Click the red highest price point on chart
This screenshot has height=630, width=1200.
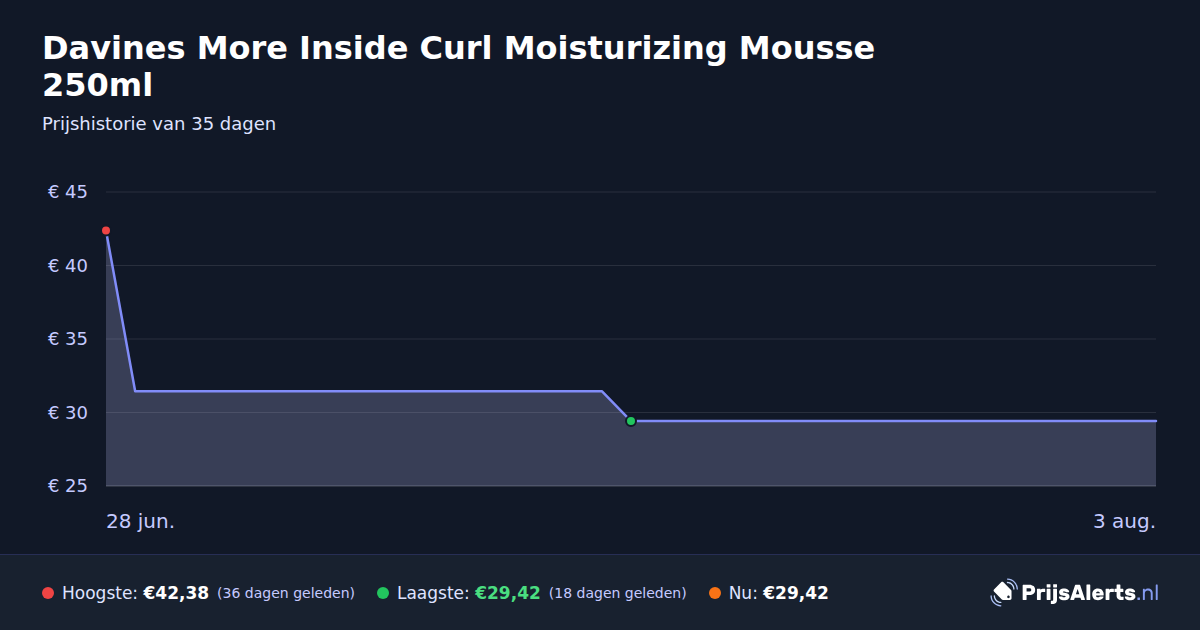tap(106, 231)
